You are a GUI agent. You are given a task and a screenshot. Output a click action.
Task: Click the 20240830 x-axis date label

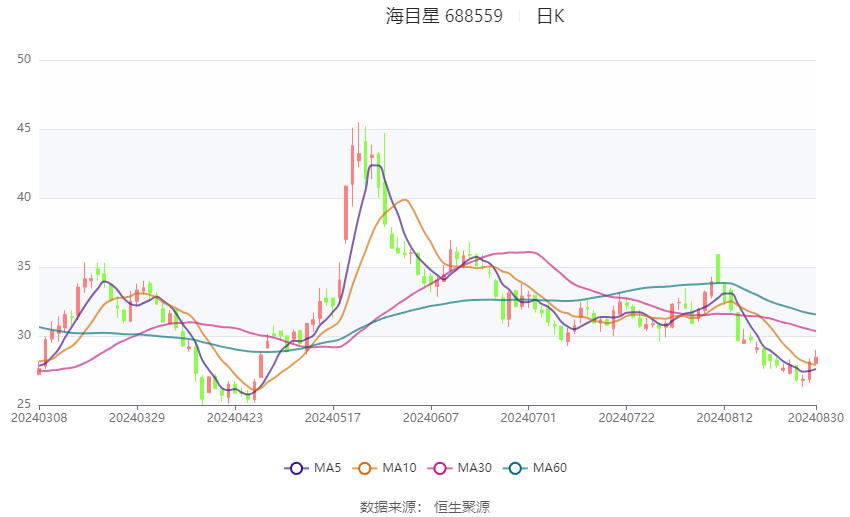tap(815, 418)
